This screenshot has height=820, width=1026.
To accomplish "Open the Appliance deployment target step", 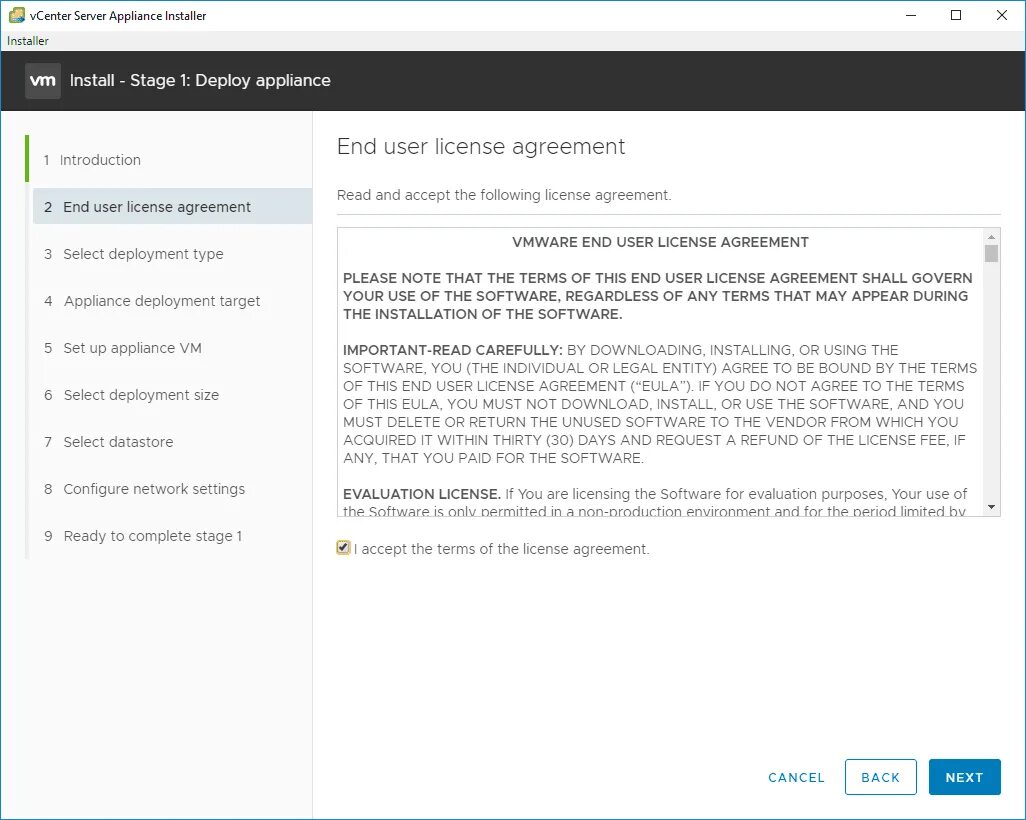I will (x=162, y=301).
